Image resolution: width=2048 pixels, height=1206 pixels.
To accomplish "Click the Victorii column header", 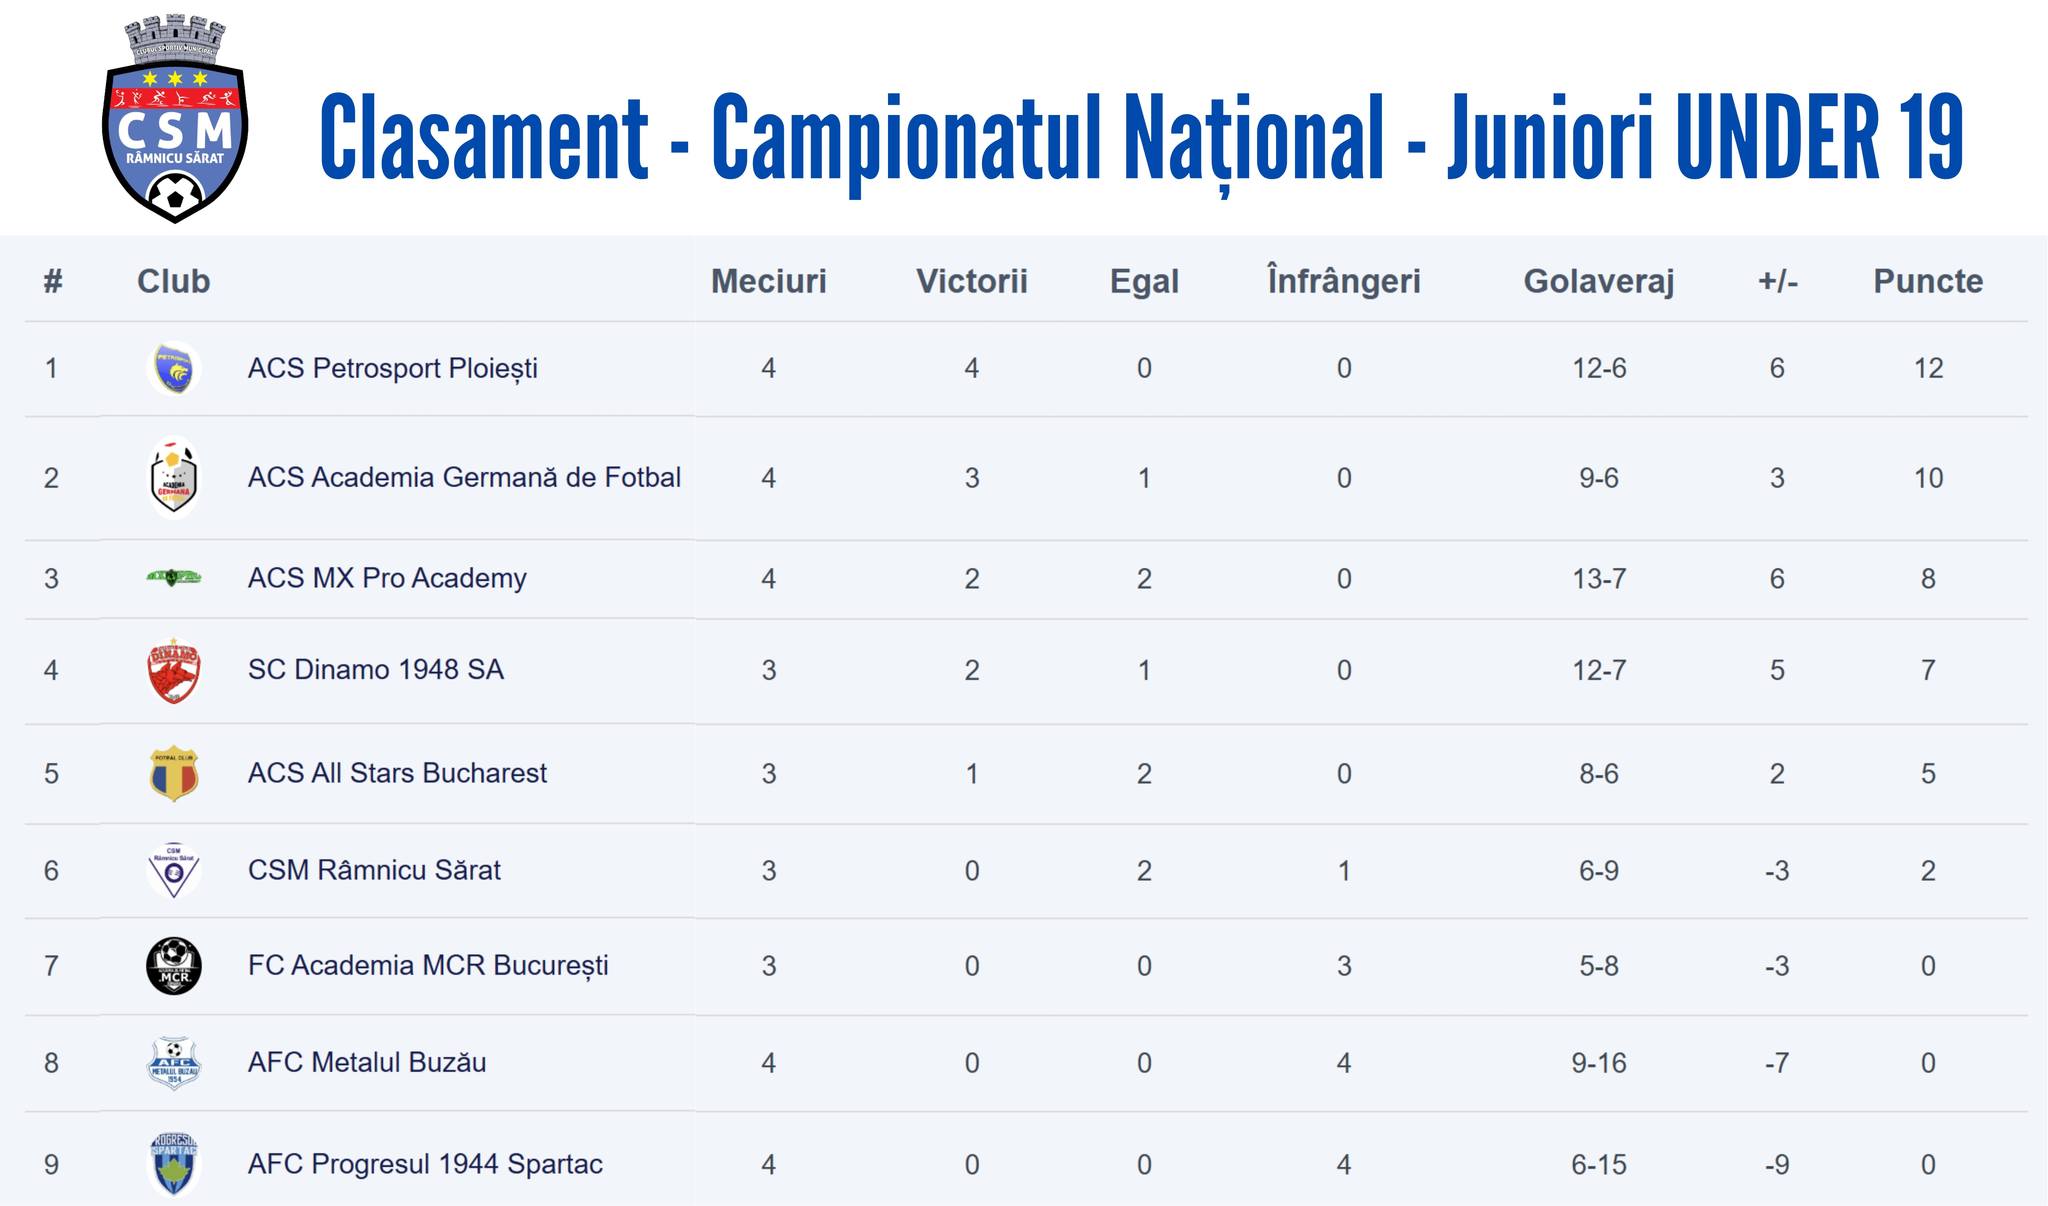I will 971,281.
